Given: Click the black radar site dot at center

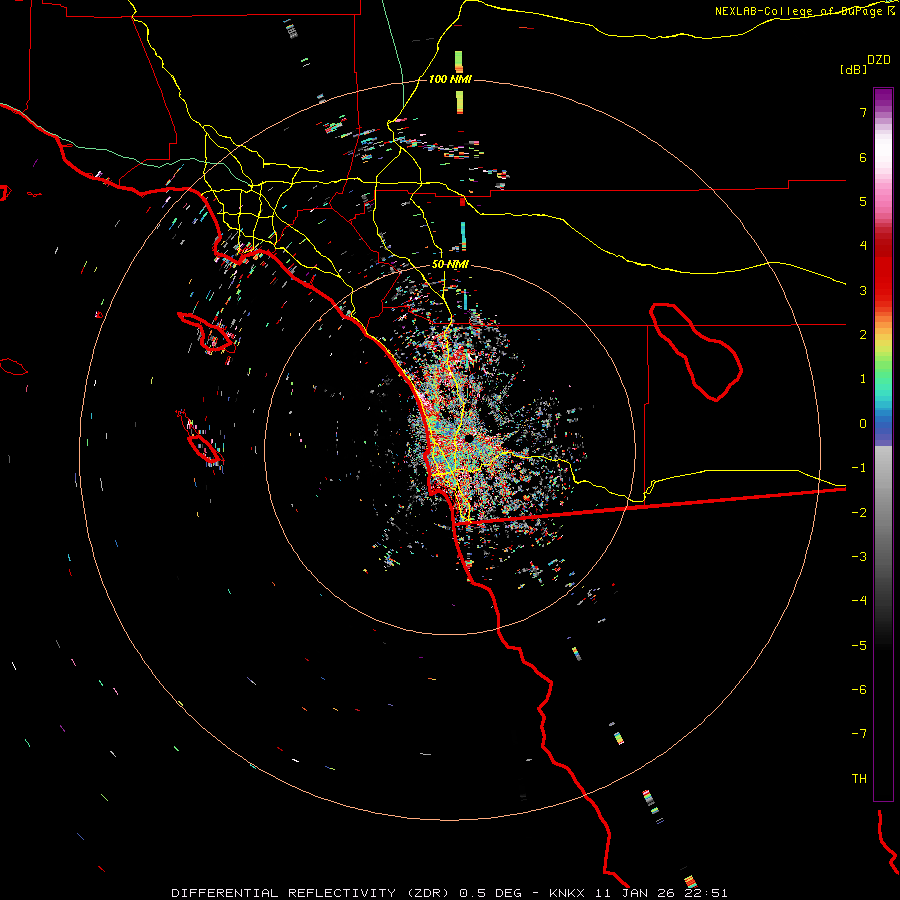Looking at the screenshot, I should (x=468, y=438).
